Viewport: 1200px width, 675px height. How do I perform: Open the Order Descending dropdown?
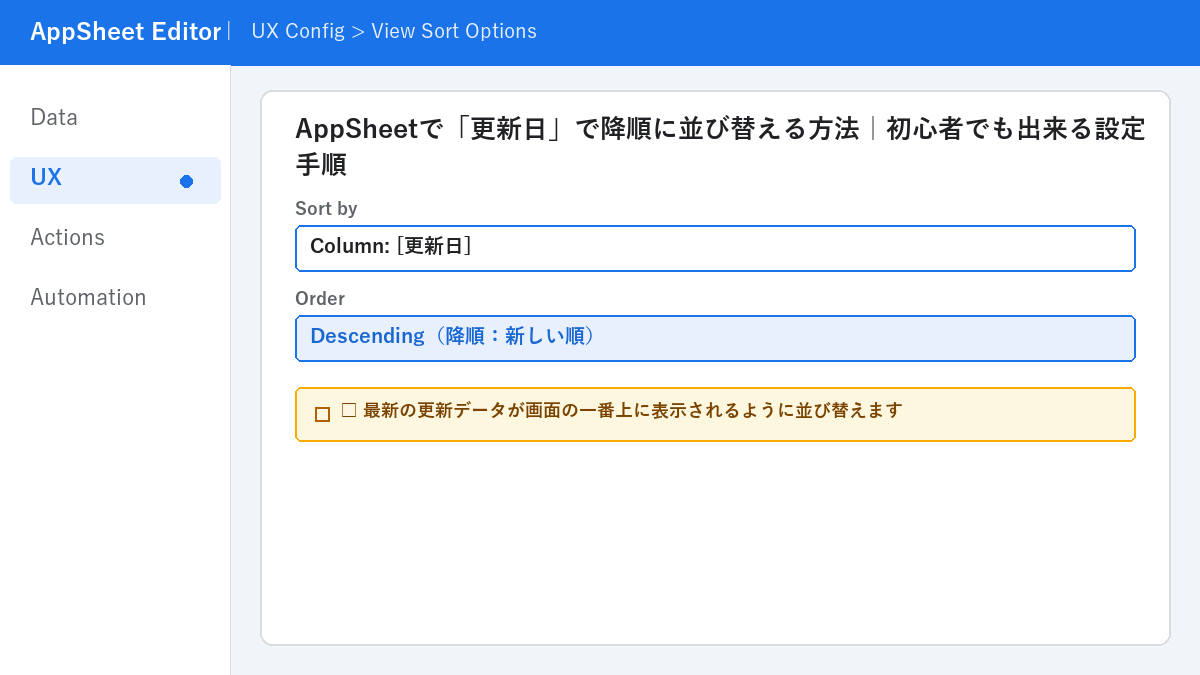click(x=715, y=338)
